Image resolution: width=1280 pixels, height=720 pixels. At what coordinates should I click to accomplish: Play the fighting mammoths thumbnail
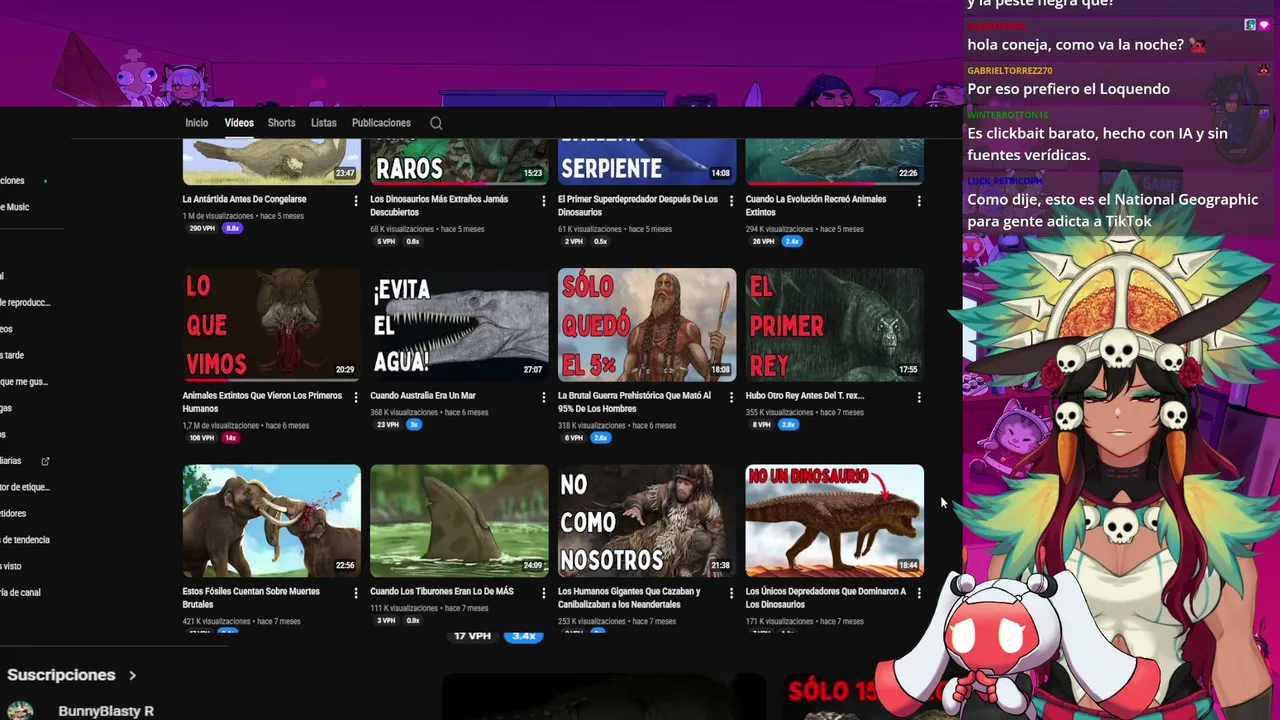point(272,521)
